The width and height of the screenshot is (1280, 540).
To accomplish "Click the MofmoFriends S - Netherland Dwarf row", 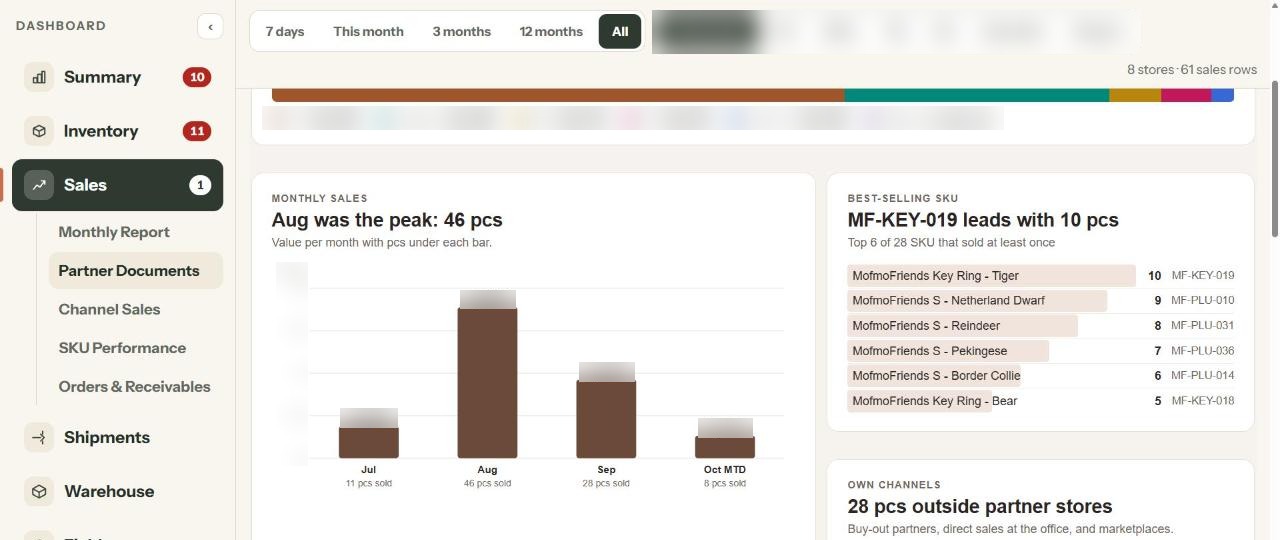I will tap(1041, 301).
